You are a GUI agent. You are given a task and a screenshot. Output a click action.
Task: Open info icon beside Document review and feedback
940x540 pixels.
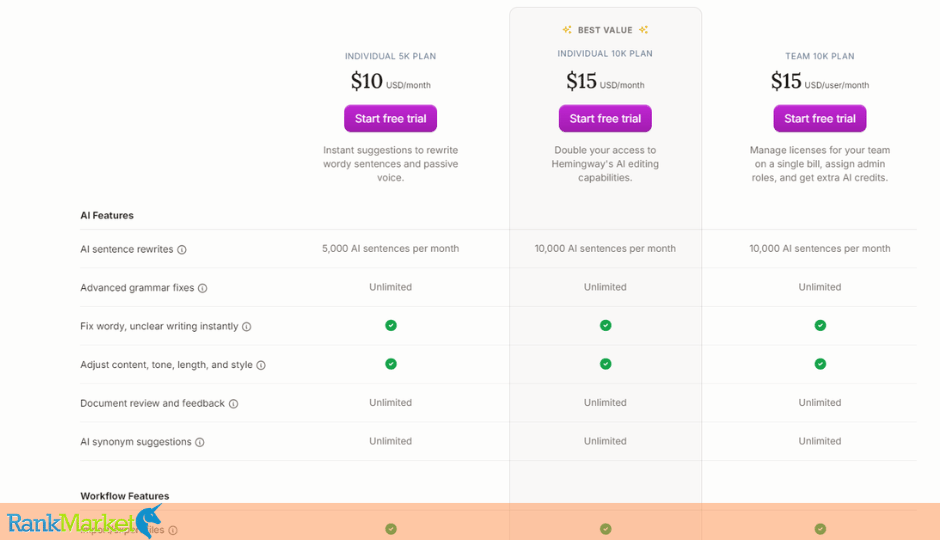point(233,404)
